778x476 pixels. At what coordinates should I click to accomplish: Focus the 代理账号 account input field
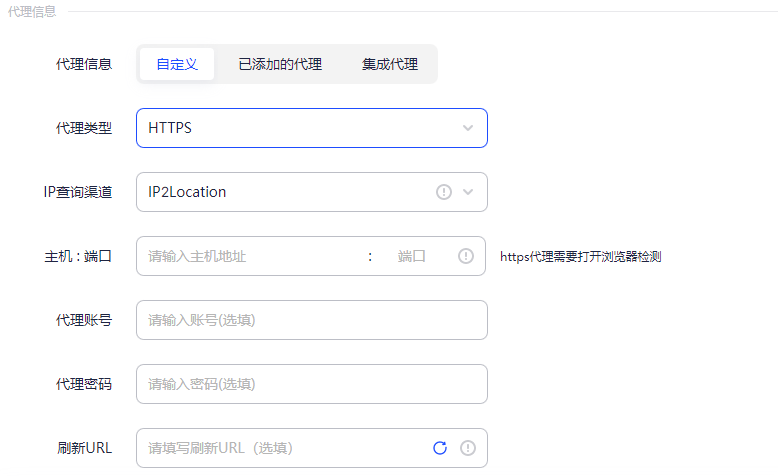[311, 320]
